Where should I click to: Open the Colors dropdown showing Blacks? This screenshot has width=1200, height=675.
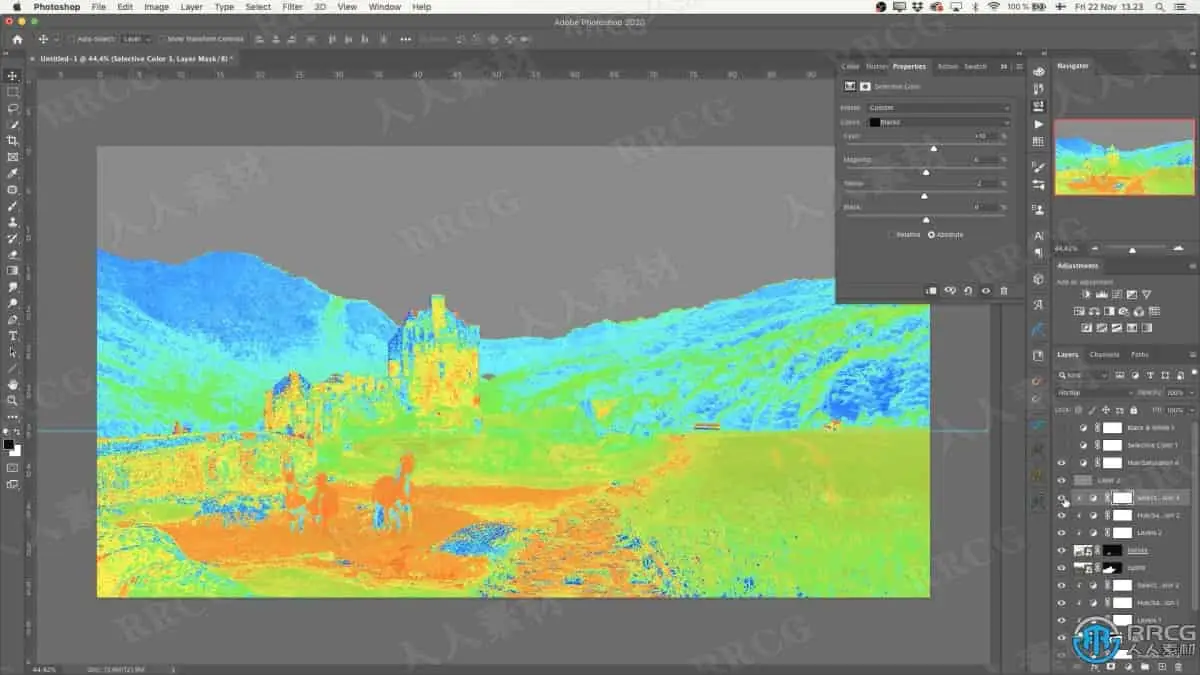(x=937, y=122)
